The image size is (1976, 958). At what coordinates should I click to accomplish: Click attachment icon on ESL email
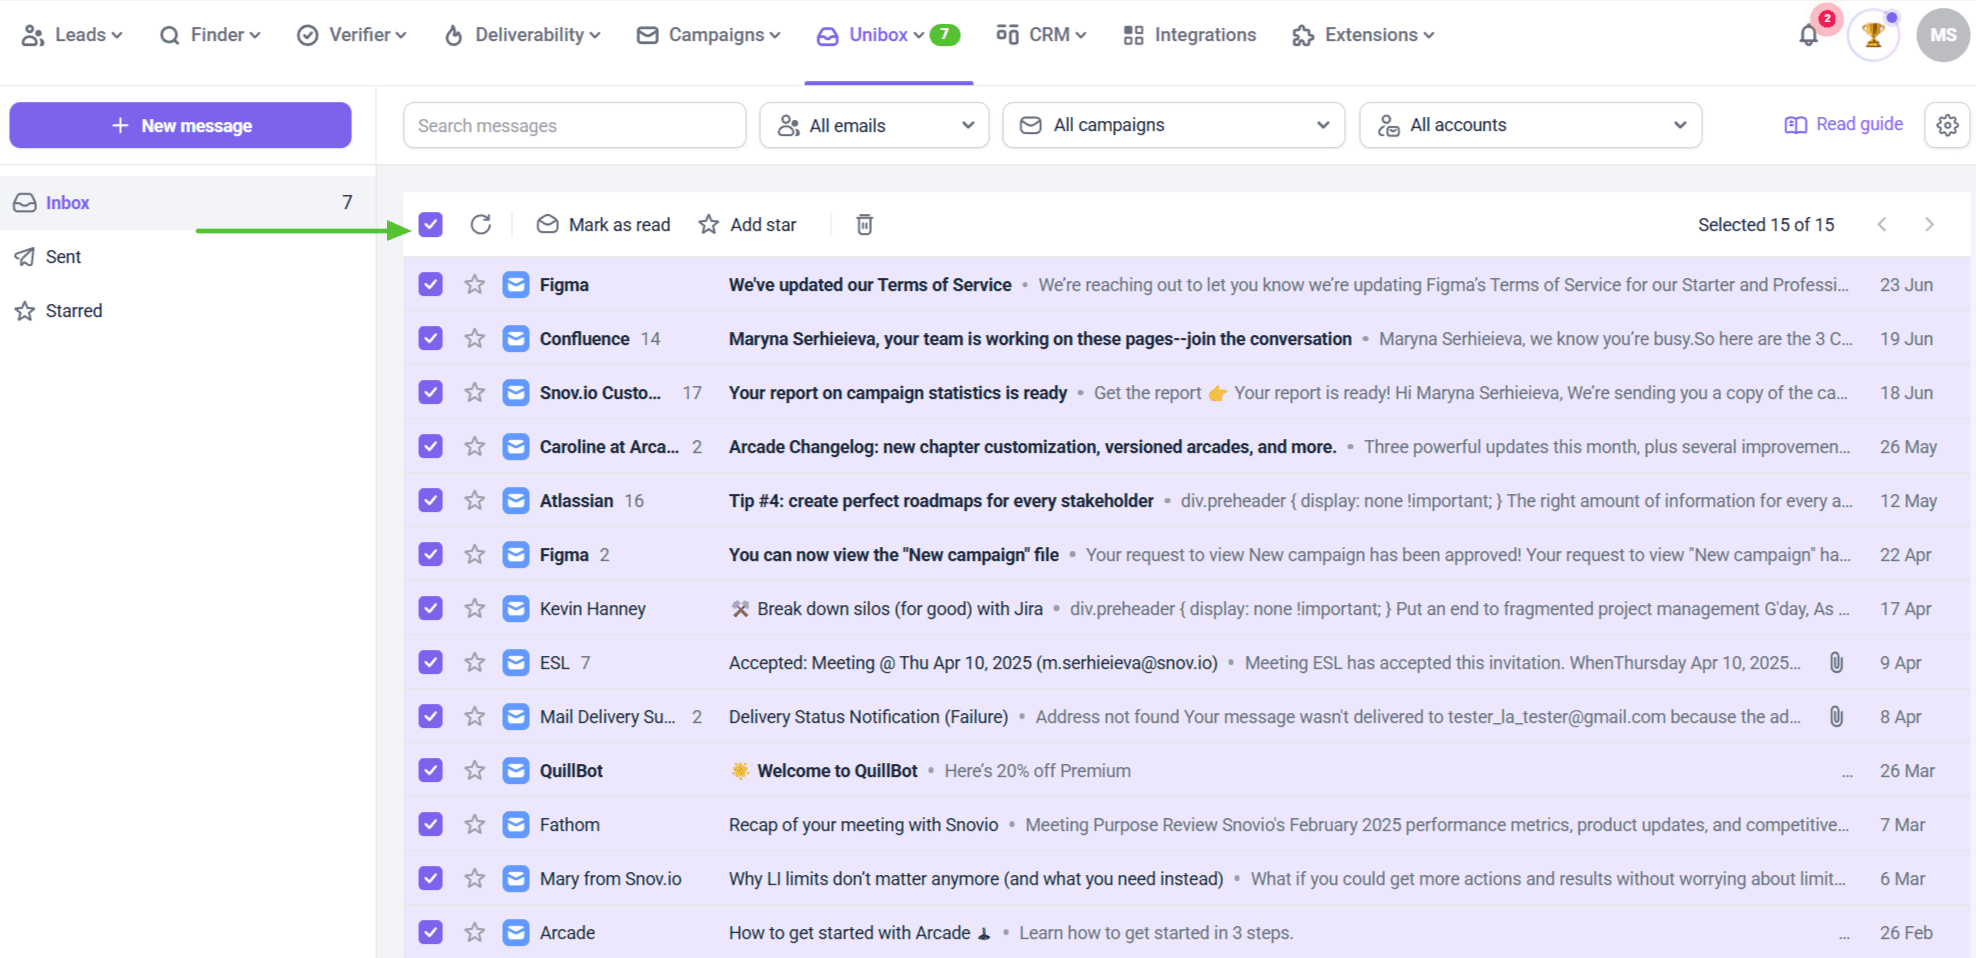coord(1836,663)
